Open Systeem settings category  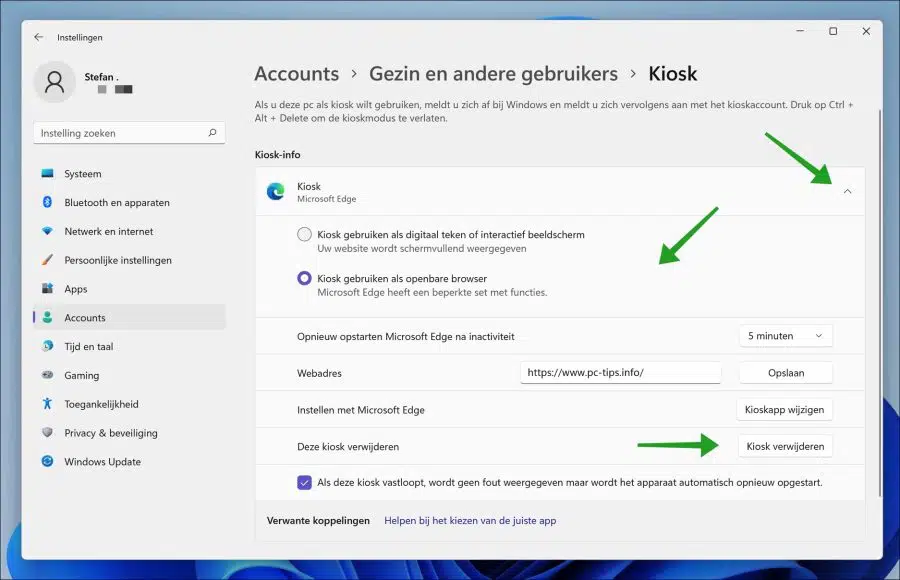point(129,173)
